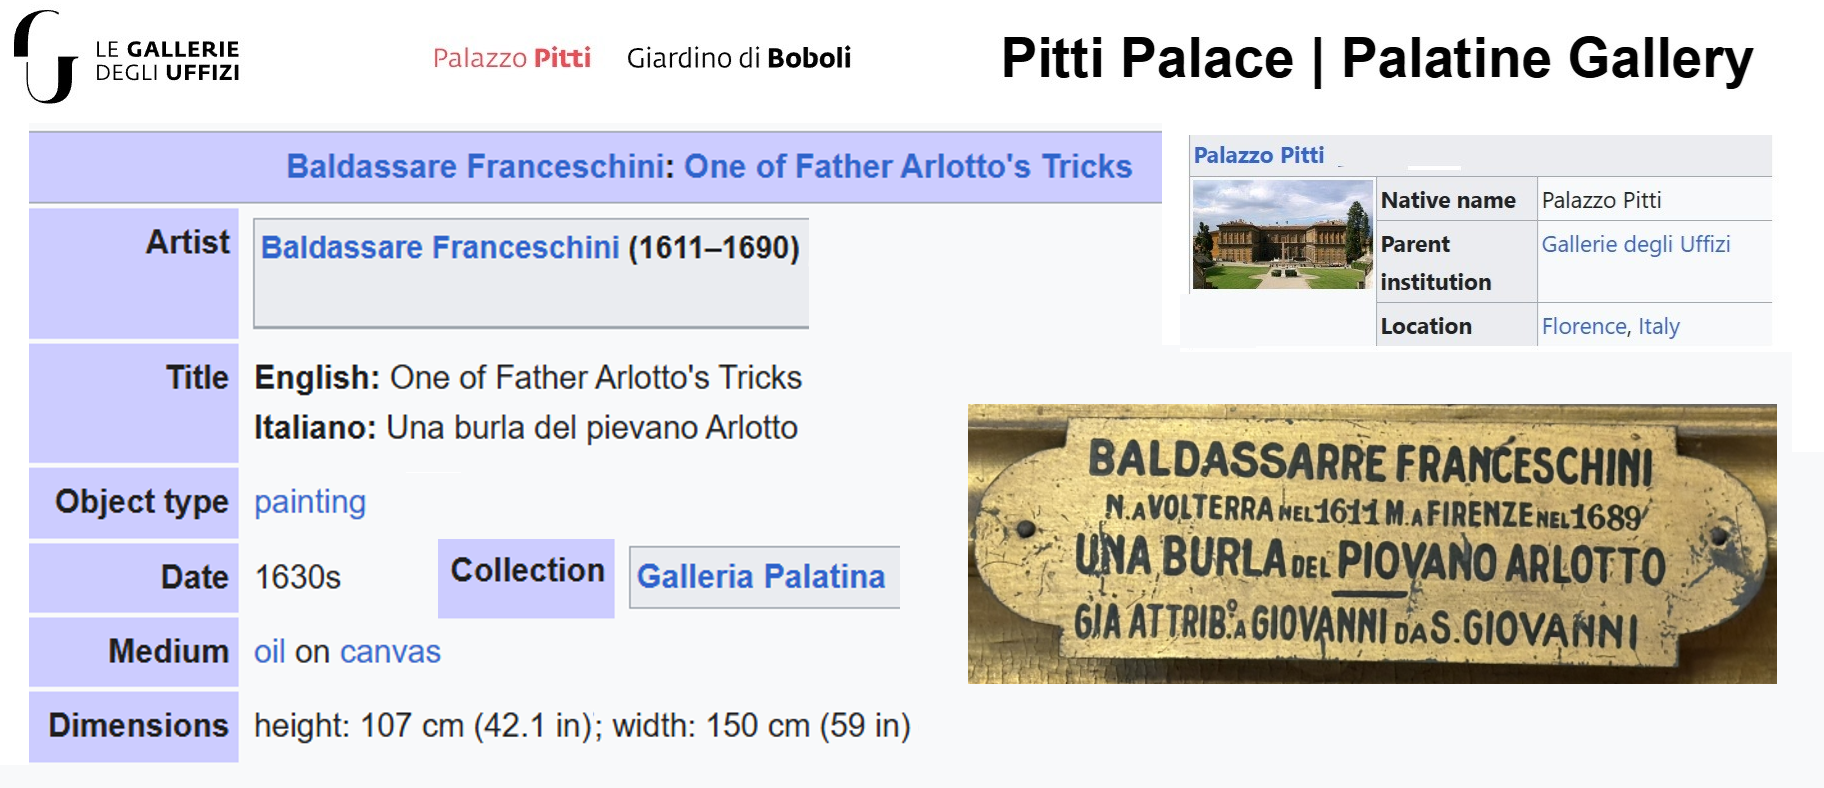
Task: Click the LE GALLERIE DEGLI UFFIZI wordmark
Action: tap(167, 60)
